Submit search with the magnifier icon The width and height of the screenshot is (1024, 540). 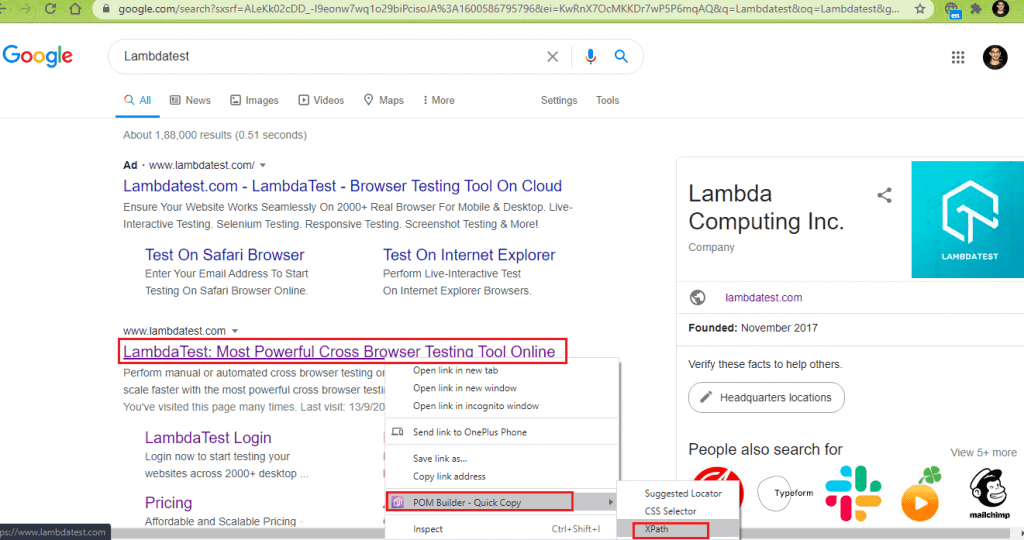click(621, 57)
